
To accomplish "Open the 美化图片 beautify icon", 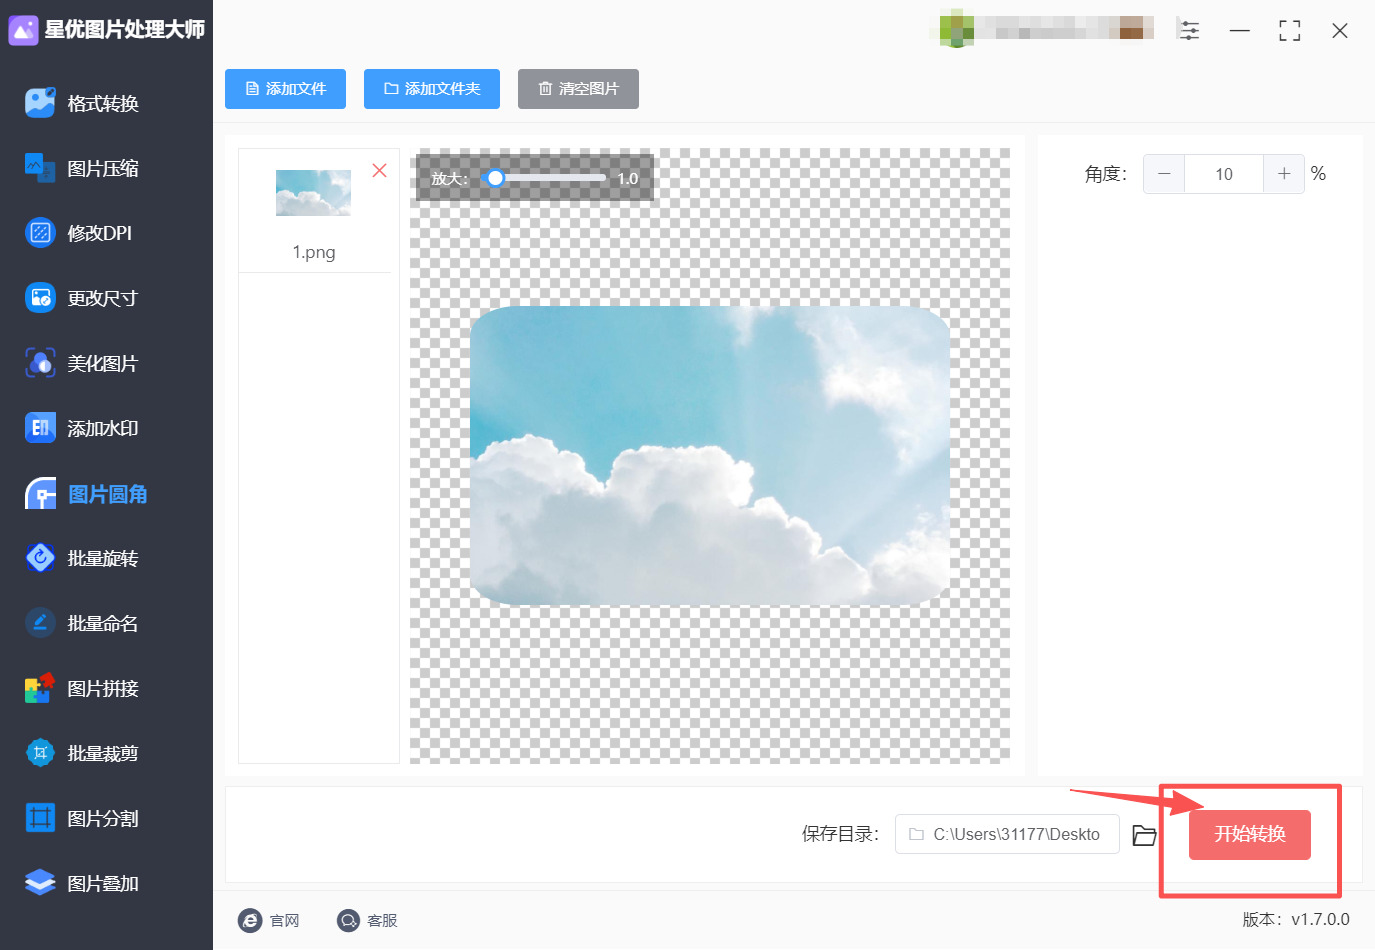I will click(x=40, y=363).
